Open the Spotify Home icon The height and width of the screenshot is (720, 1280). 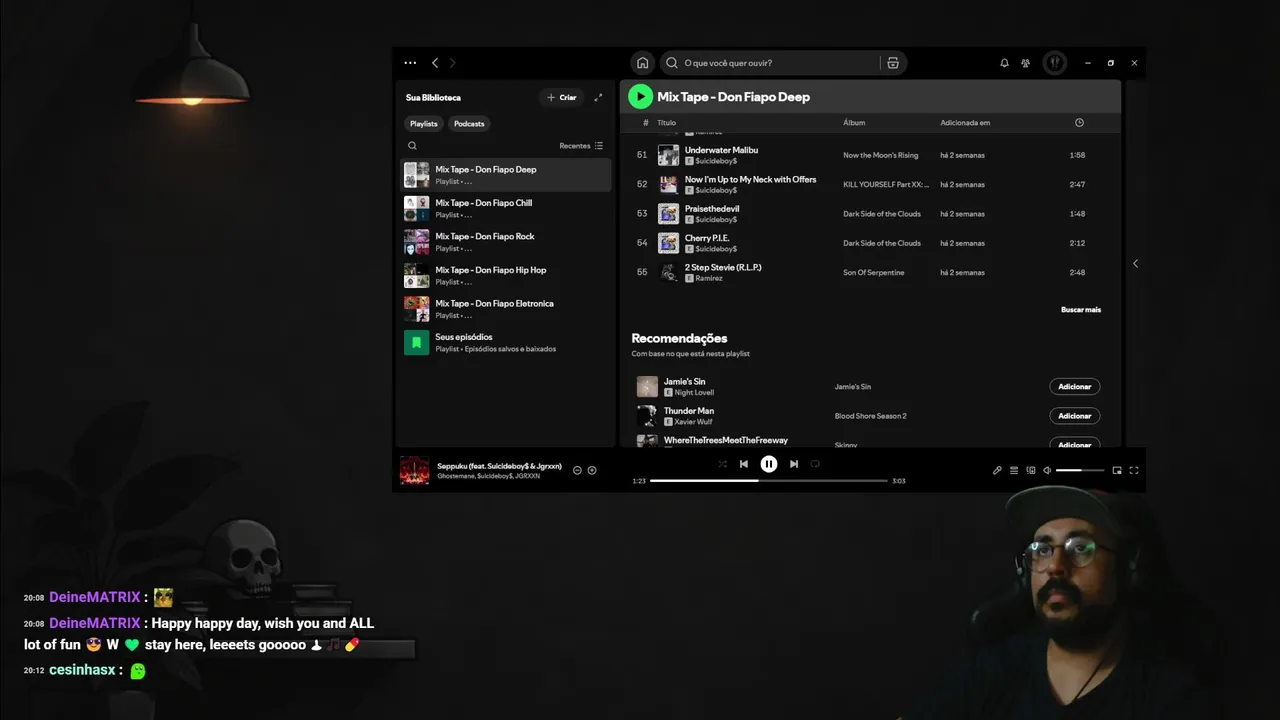tap(643, 63)
